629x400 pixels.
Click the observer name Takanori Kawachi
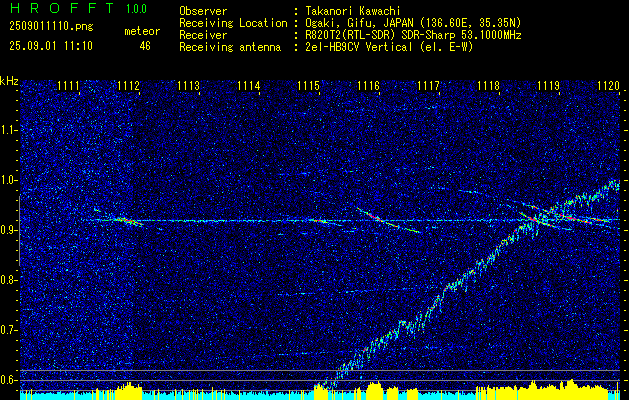coord(353,11)
